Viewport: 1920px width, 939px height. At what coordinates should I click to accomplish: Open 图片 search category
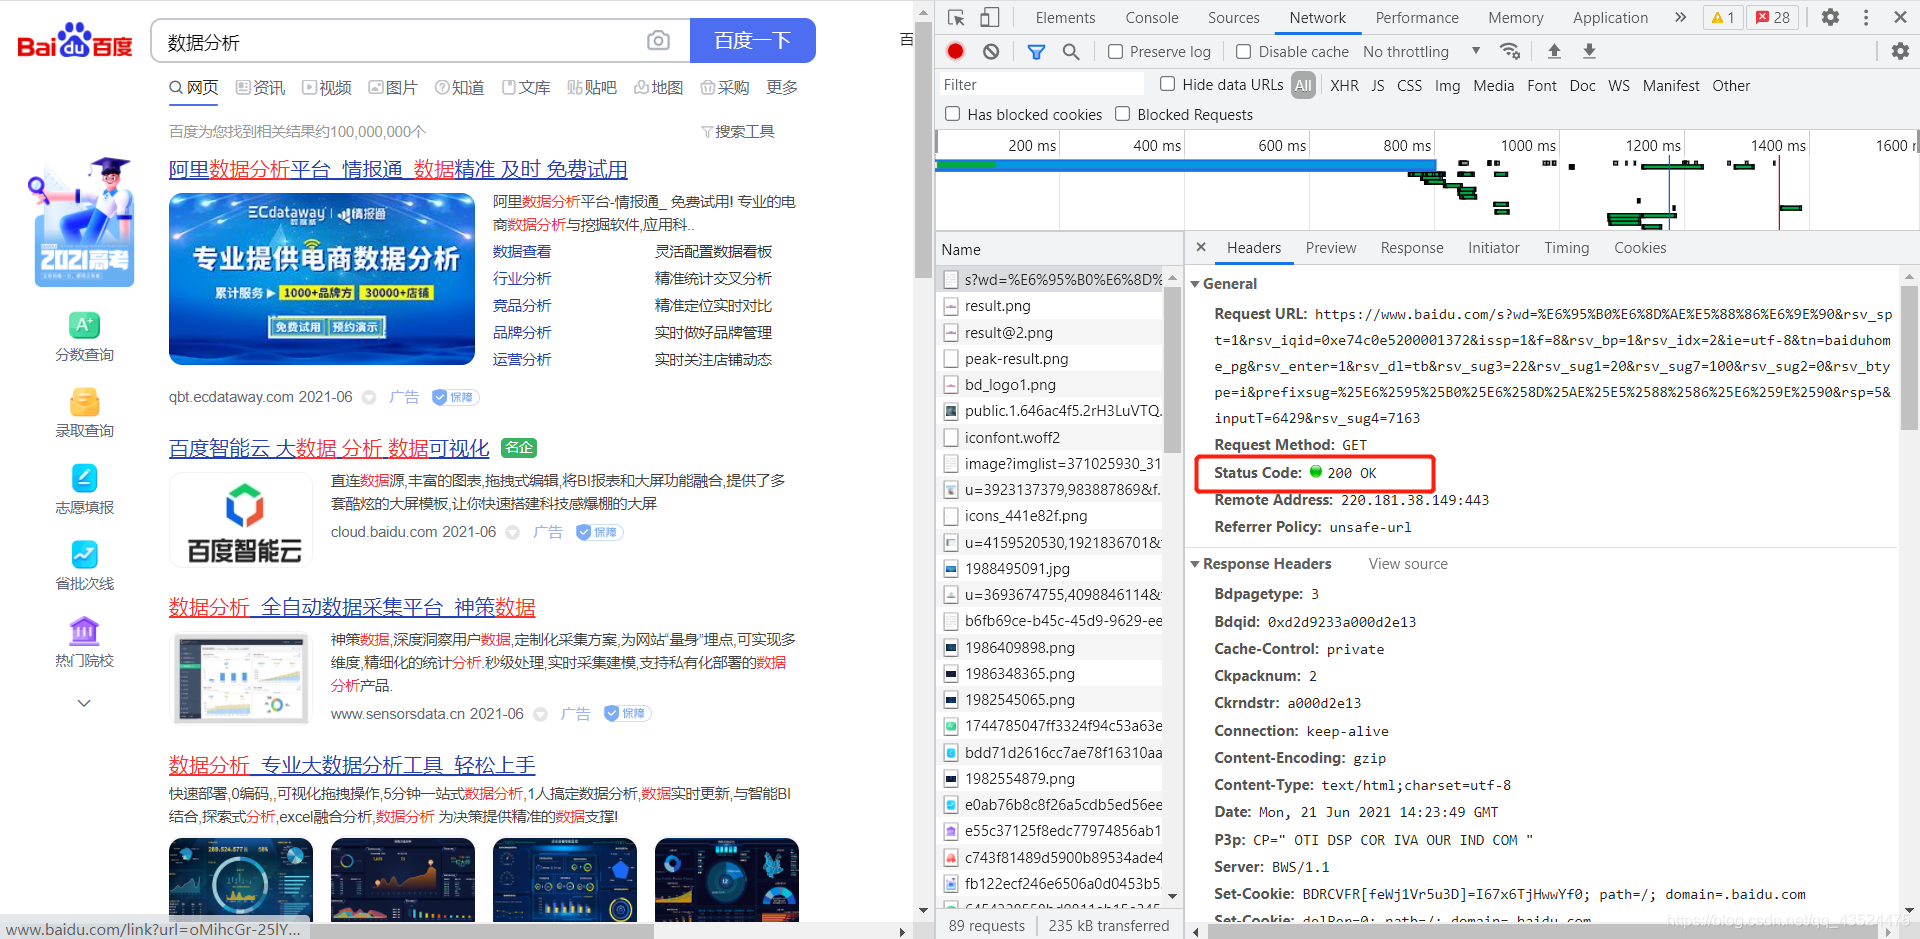point(393,88)
